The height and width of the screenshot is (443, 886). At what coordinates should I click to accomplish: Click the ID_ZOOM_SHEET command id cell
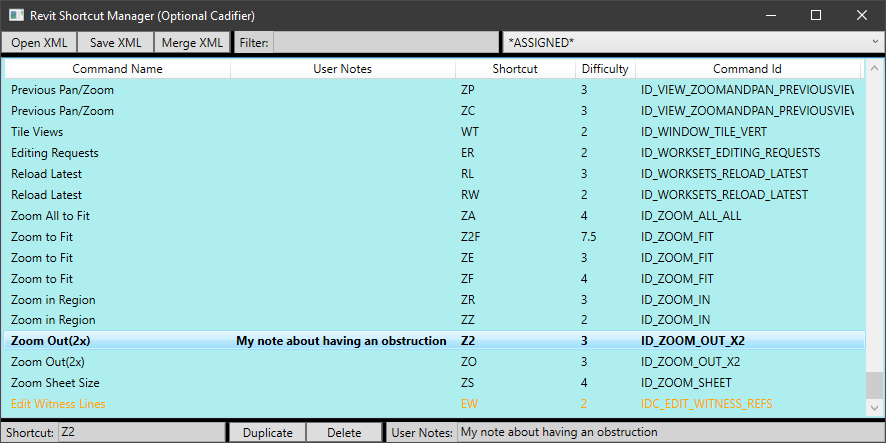[686, 383]
